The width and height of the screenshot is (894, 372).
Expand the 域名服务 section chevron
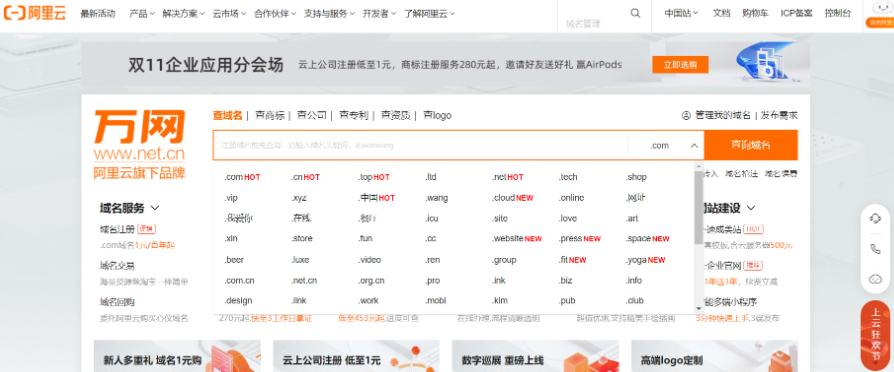[x=155, y=208]
